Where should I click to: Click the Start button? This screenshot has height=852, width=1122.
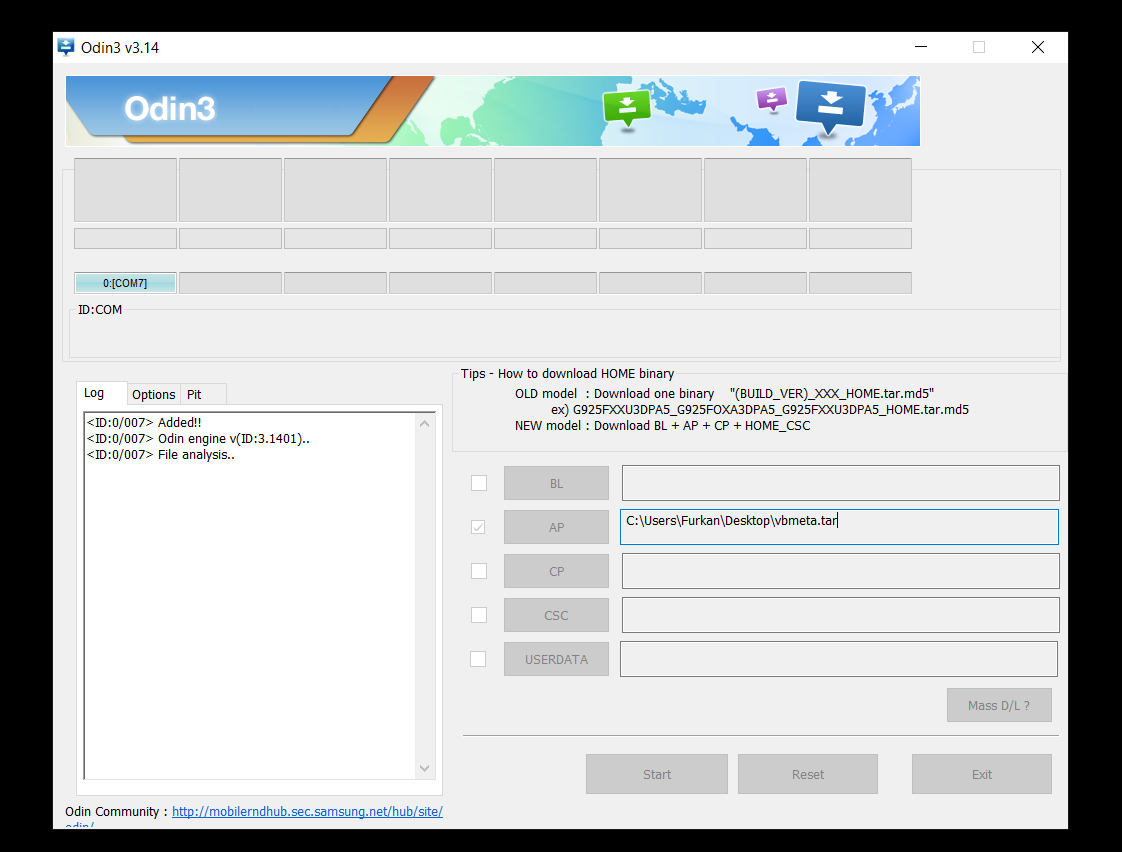657,774
